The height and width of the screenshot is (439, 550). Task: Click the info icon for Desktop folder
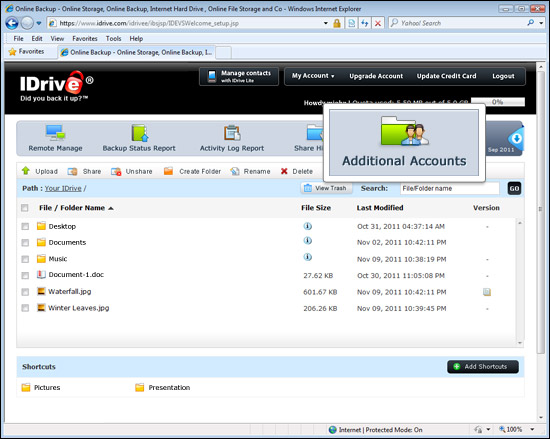tap(308, 226)
